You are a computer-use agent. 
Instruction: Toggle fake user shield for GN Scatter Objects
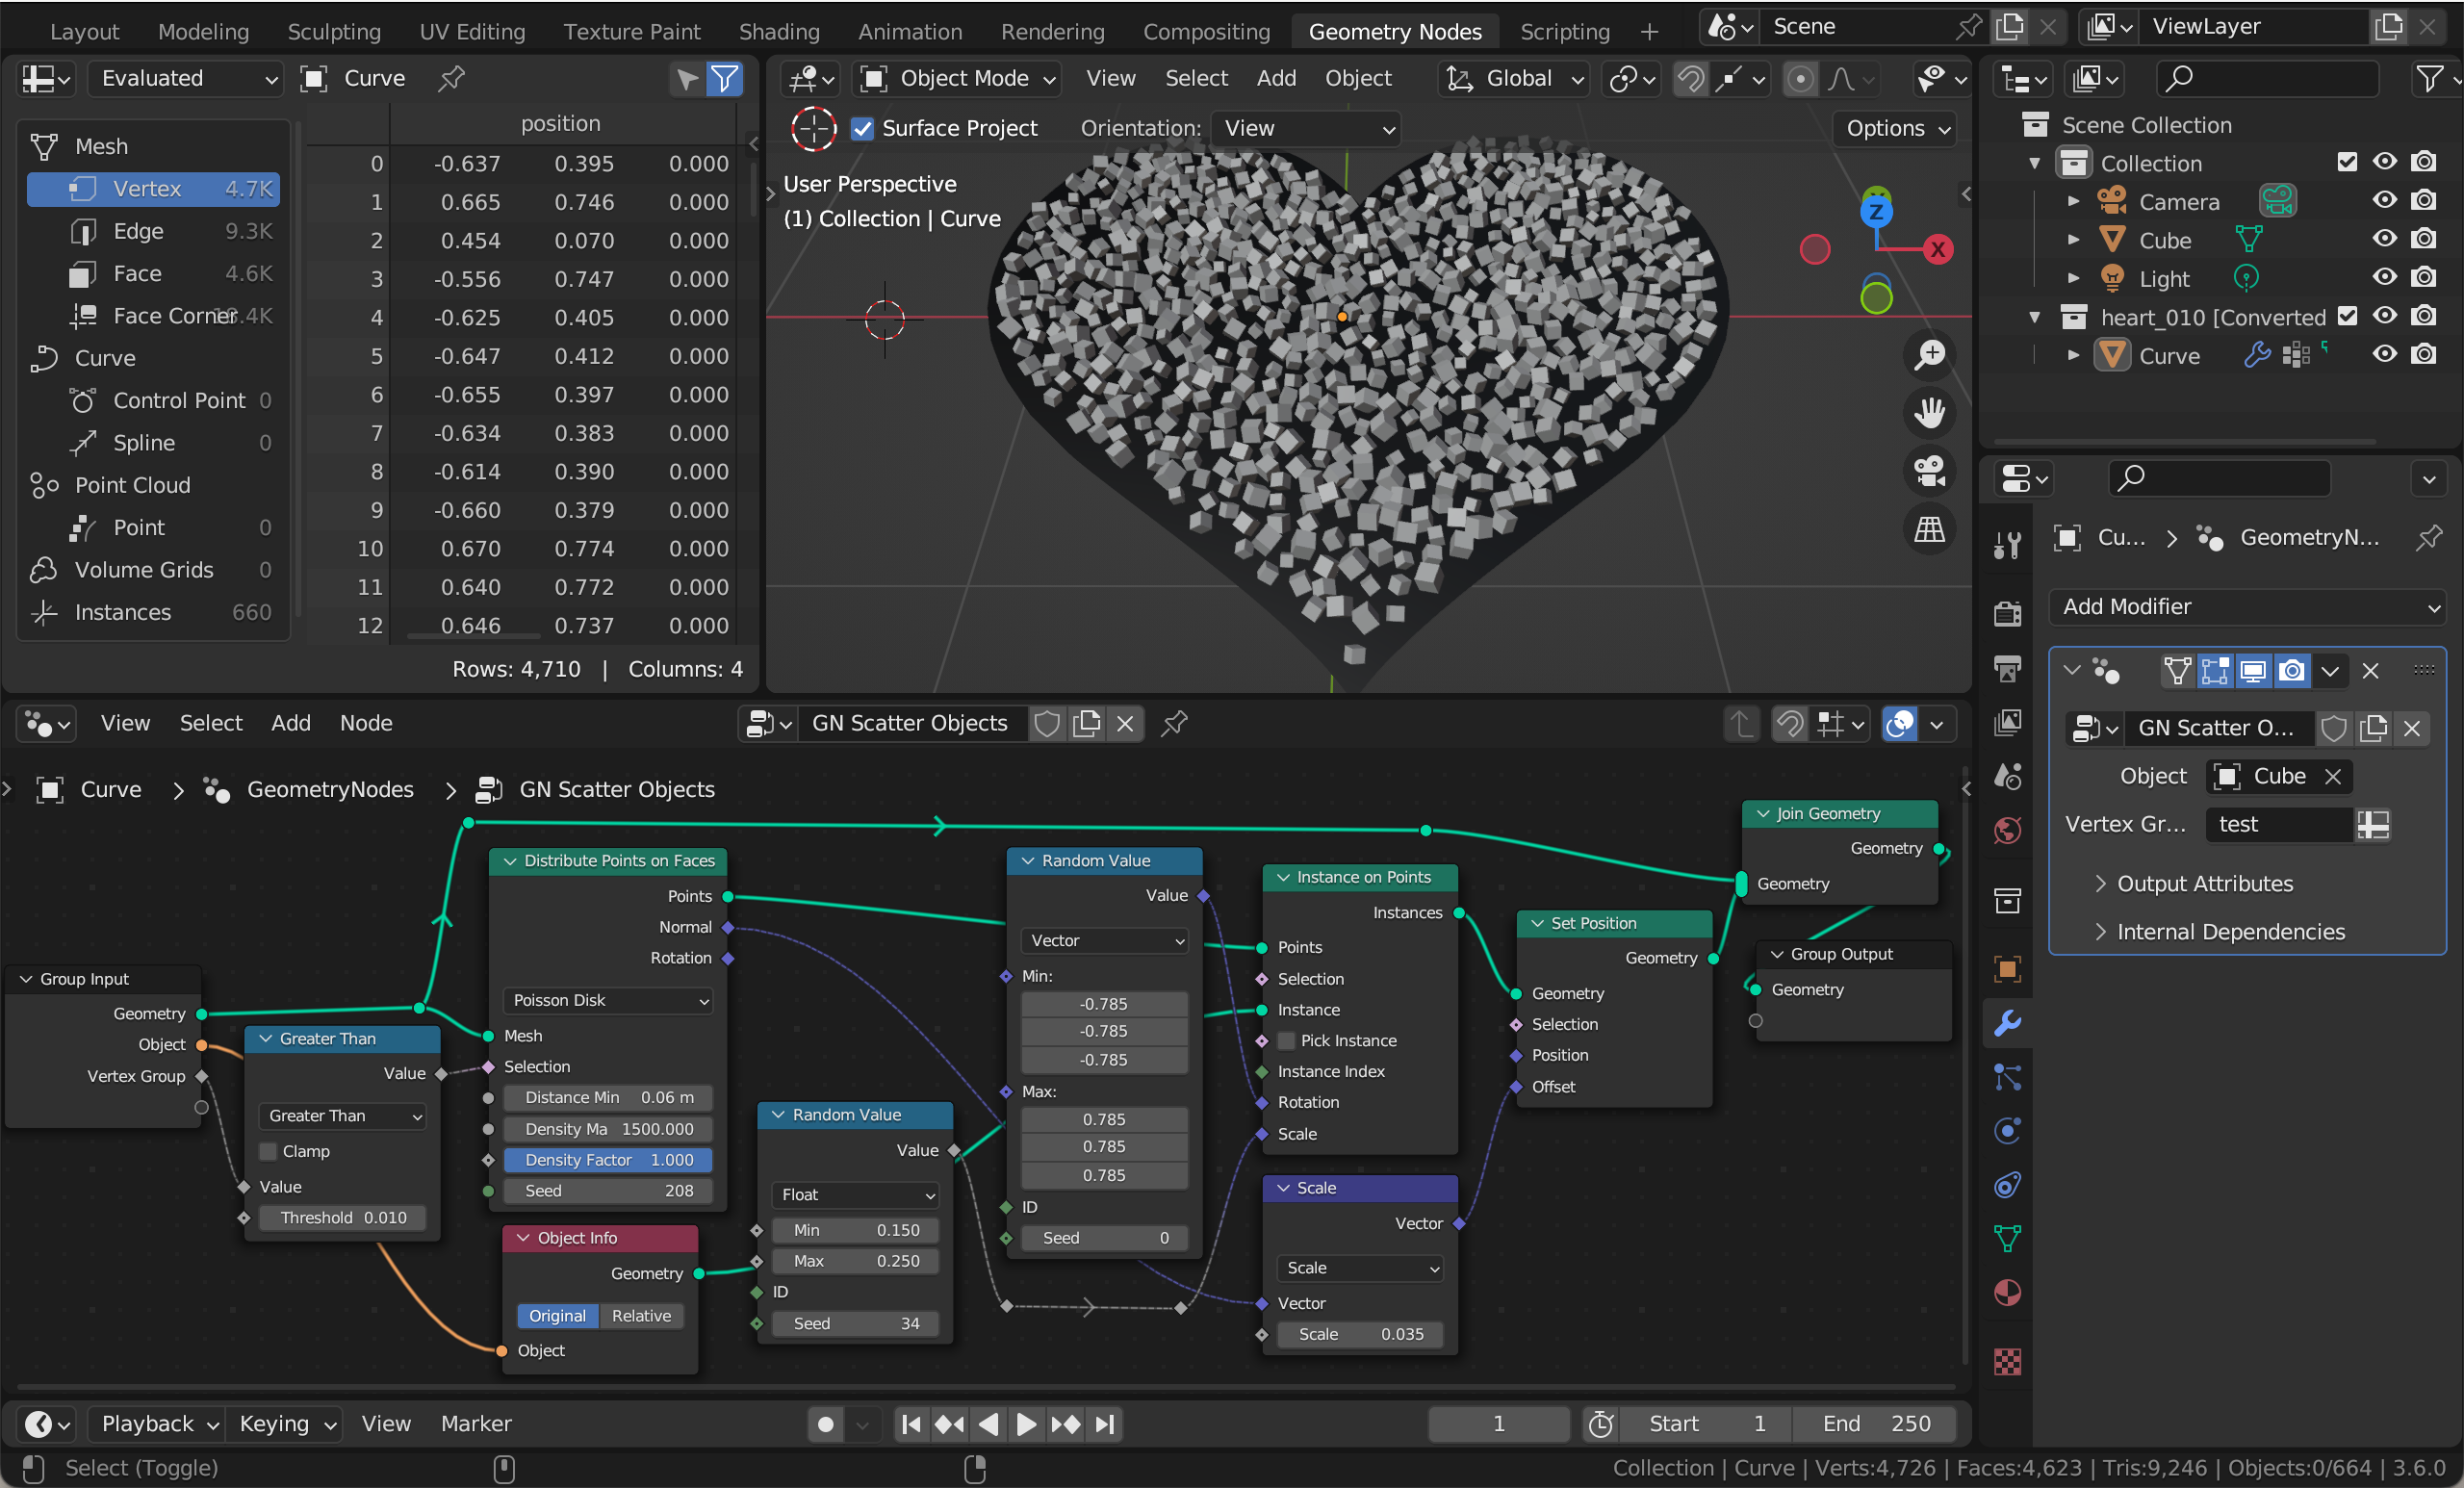coord(1047,723)
